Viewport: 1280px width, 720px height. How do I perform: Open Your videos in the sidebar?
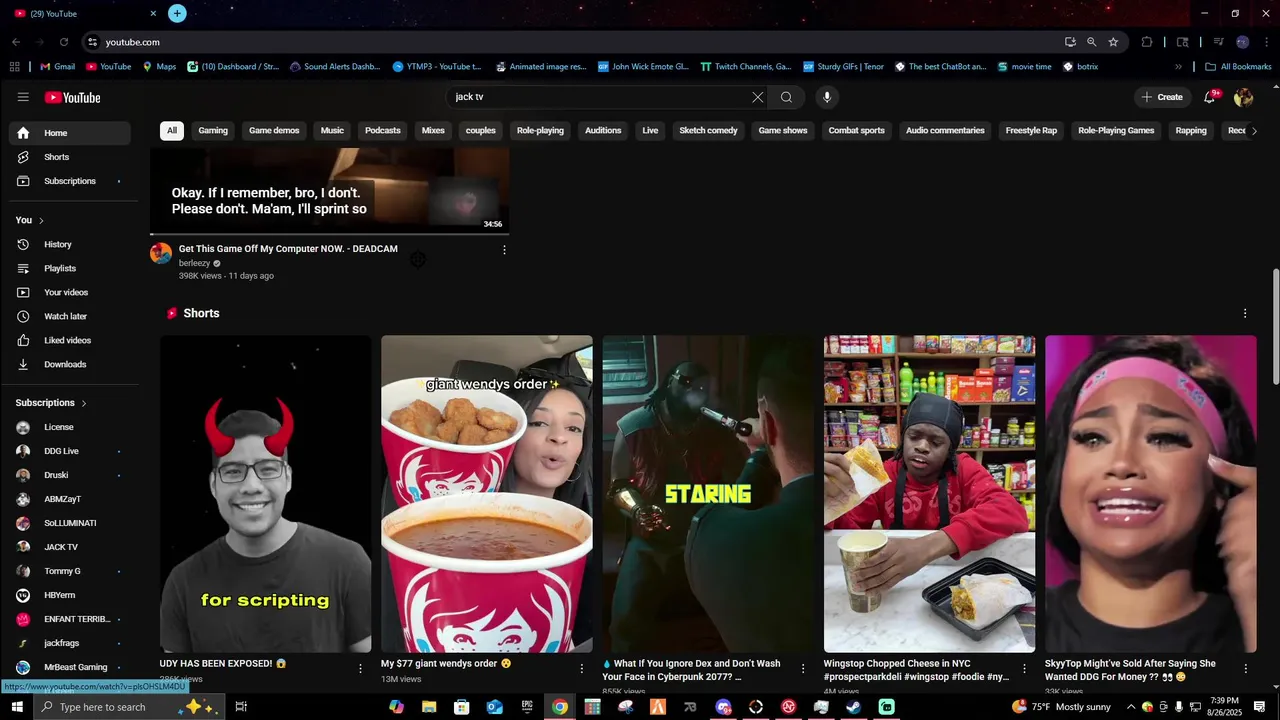click(70, 292)
